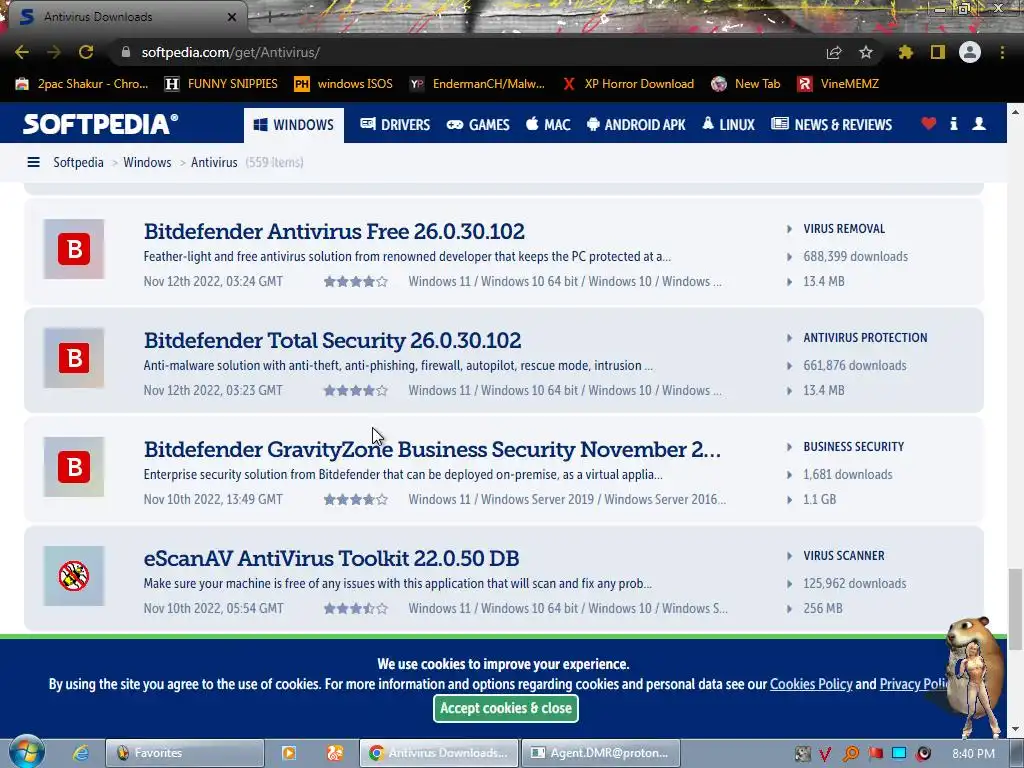This screenshot has height=768, width=1024.
Task: Click the Softpedia logo
Action: 101,124
